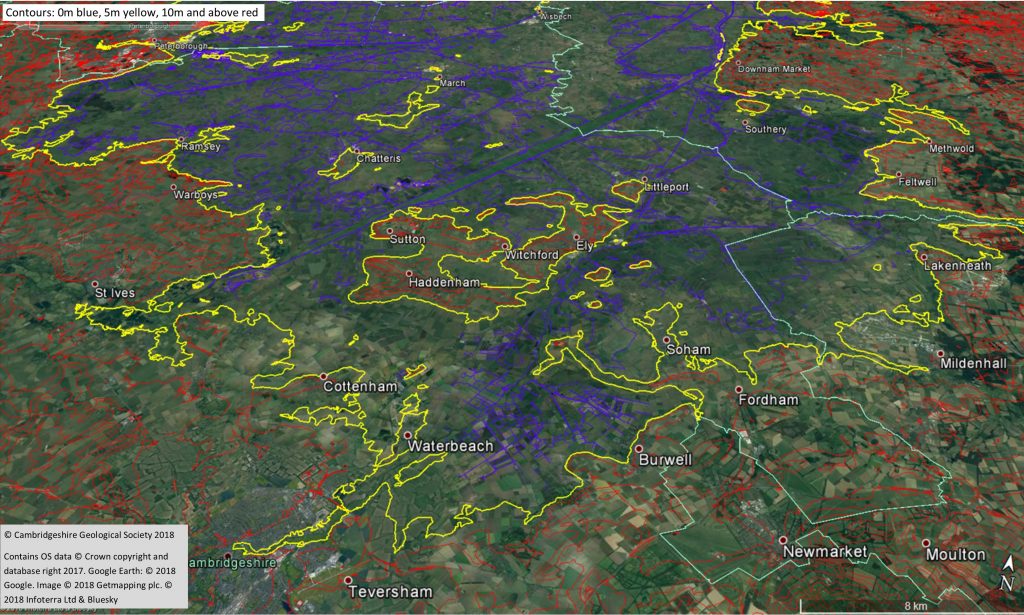
Task: Click the Chatteris town label
Action: [379, 158]
